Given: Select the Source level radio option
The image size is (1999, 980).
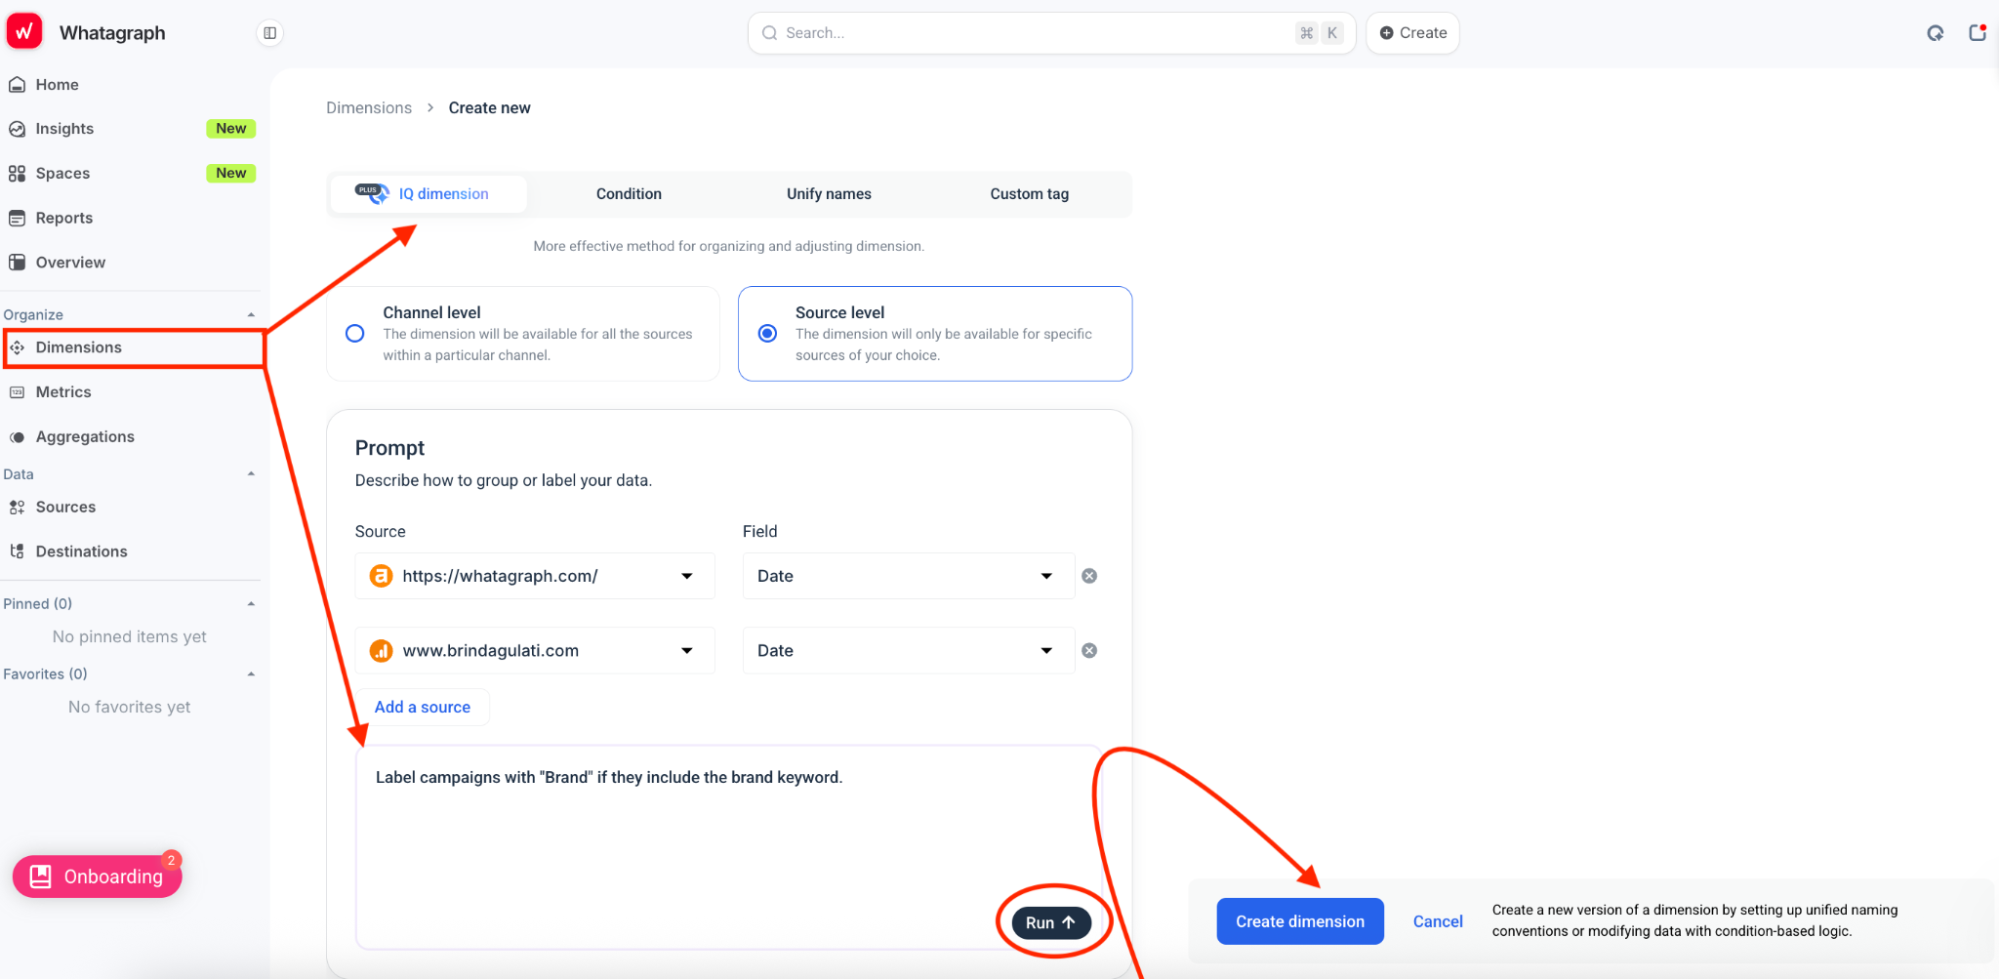Looking at the screenshot, I should click(x=767, y=334).
